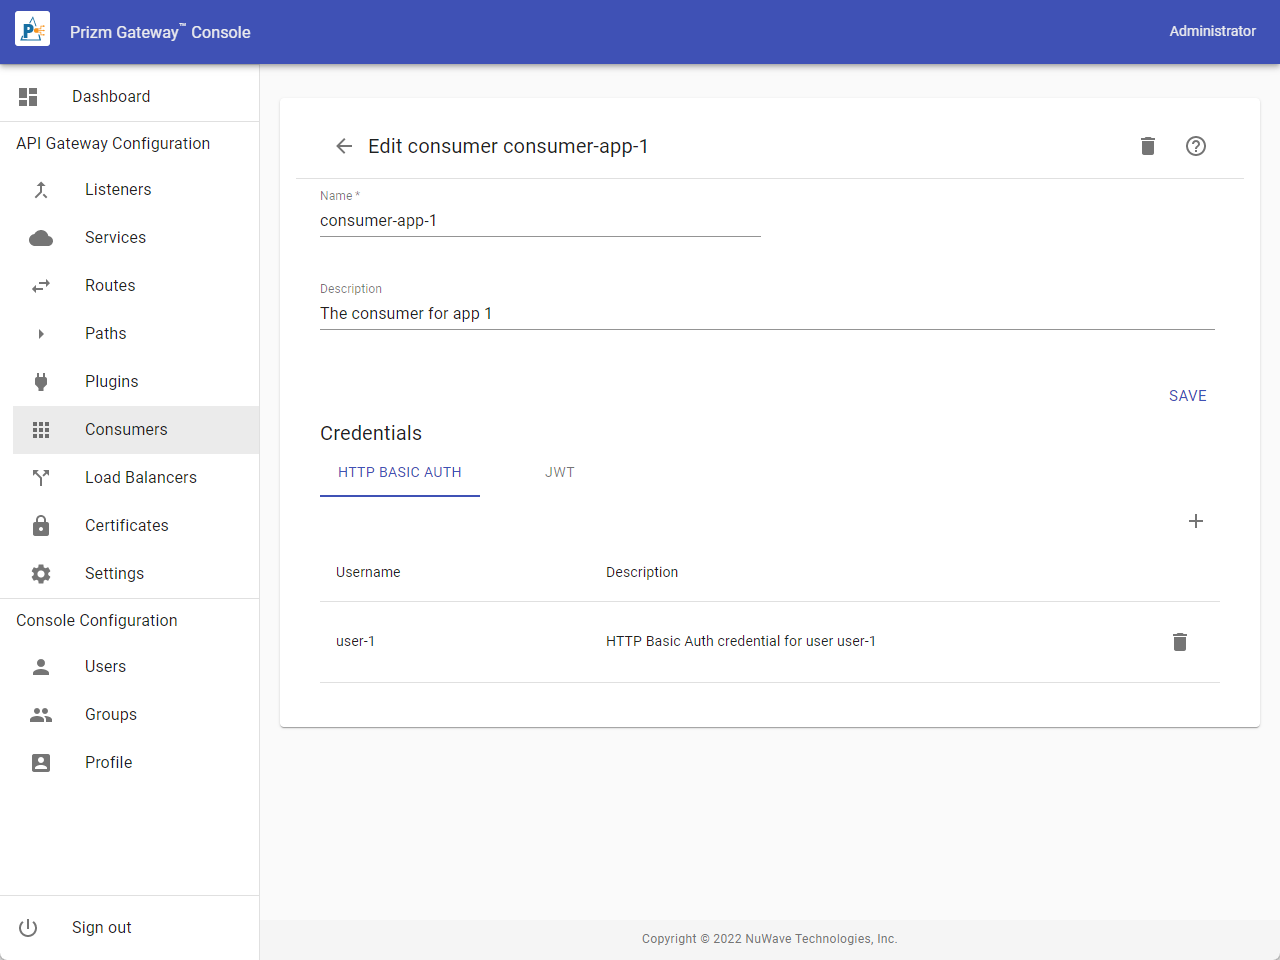1280x960 pixels.
Task: Add a new credential with plus icon
Action: 1195,521
